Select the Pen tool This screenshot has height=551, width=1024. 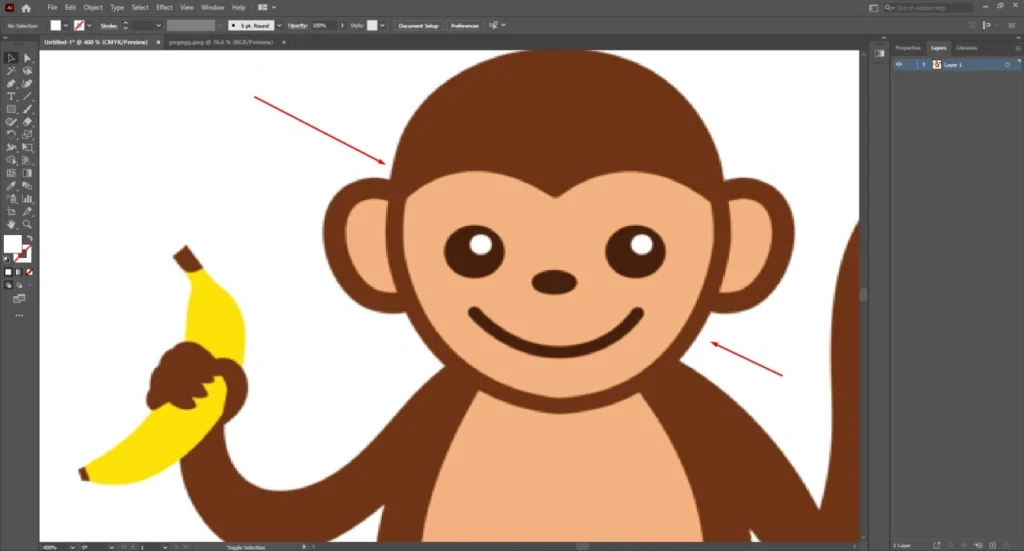tap(11, 84)
